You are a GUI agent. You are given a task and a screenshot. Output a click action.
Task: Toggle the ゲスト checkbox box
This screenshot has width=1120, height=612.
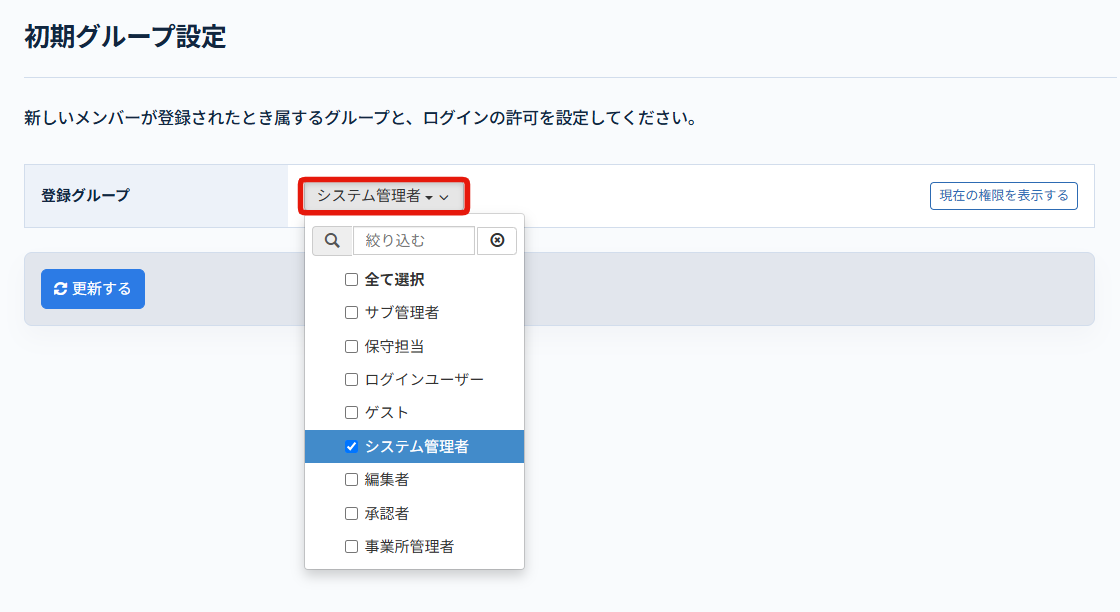tap(351, 413)
